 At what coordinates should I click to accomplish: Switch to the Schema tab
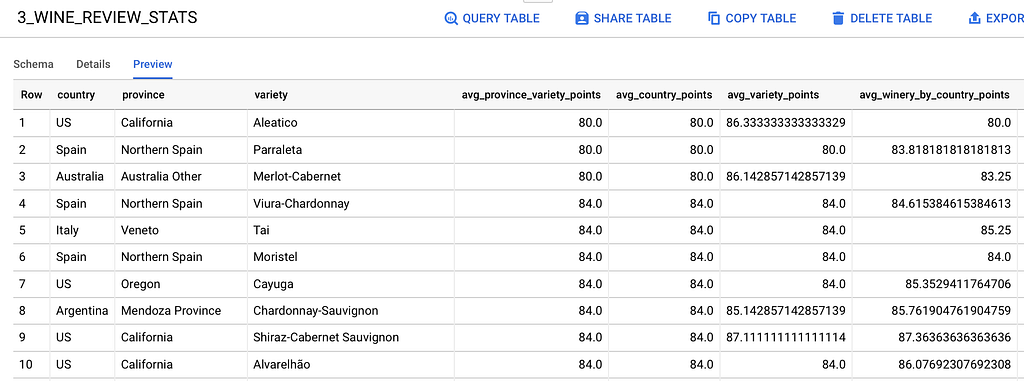[33, 64]
